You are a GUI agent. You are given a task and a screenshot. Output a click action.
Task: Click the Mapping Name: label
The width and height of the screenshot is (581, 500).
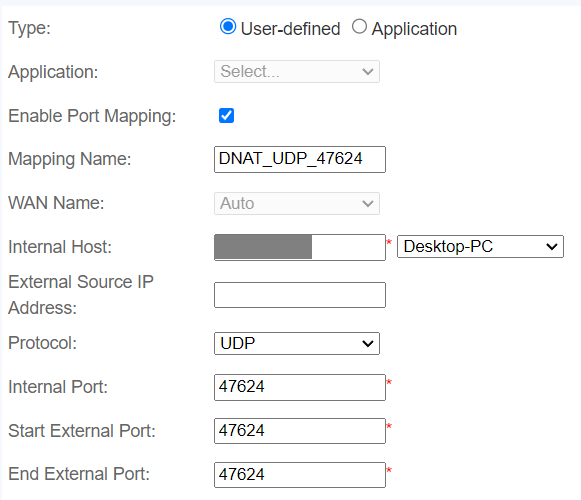tap(70, 159)
